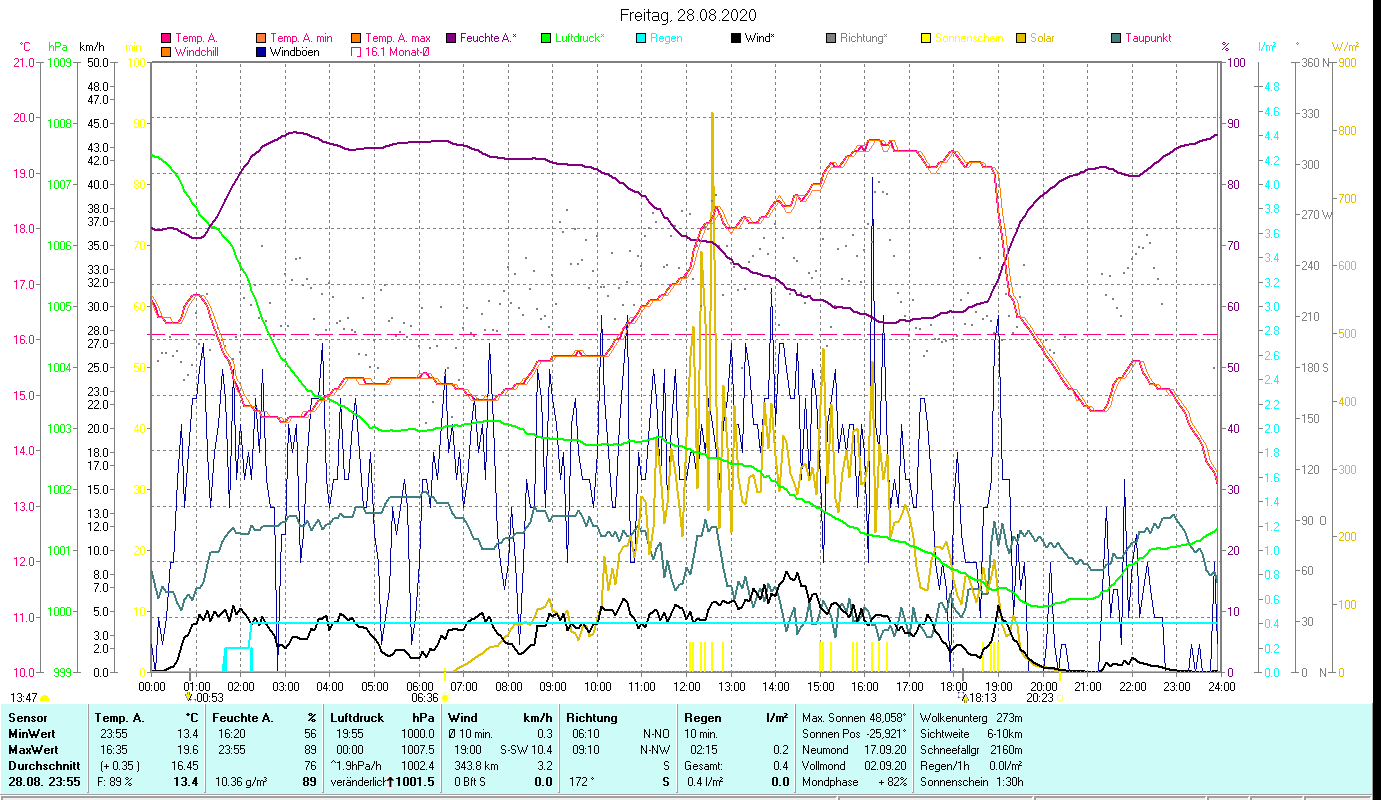The height and width of the screenshot is (800, 1381).
Task: Click the black Wind* legend swatch
Action: point(735,39)
